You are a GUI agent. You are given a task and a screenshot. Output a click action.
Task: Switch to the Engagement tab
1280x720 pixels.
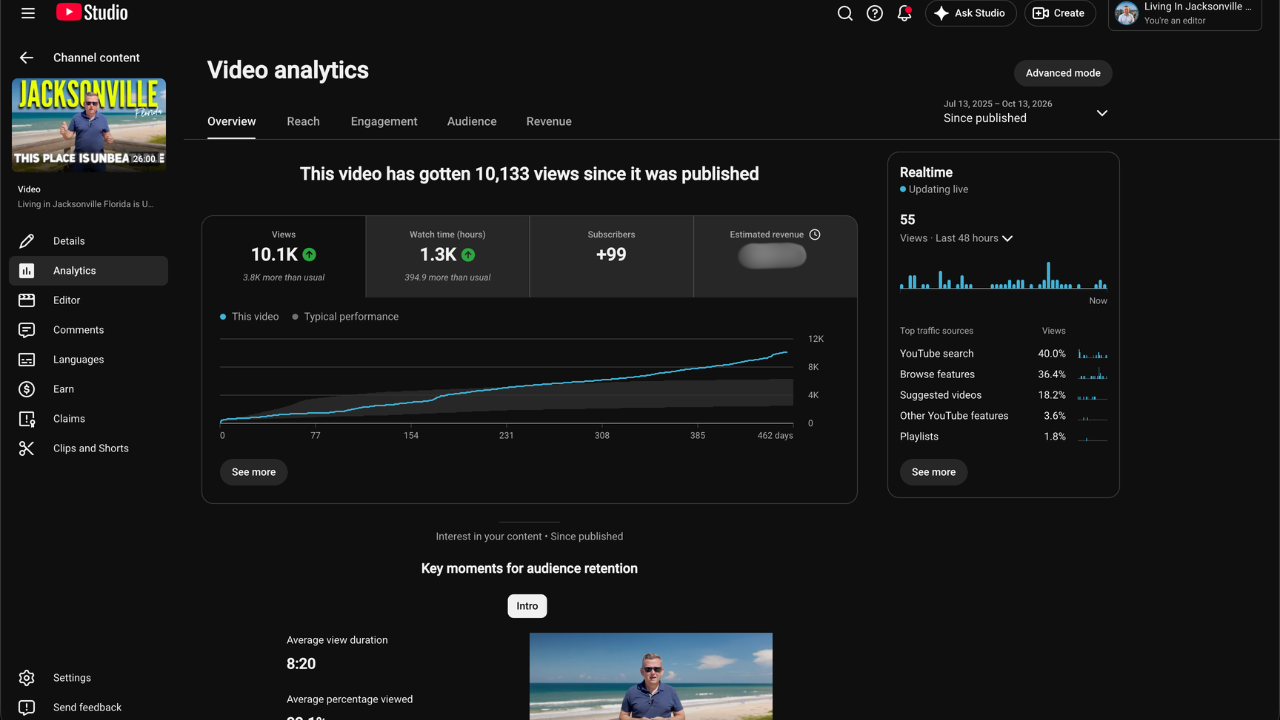point(384,121)
